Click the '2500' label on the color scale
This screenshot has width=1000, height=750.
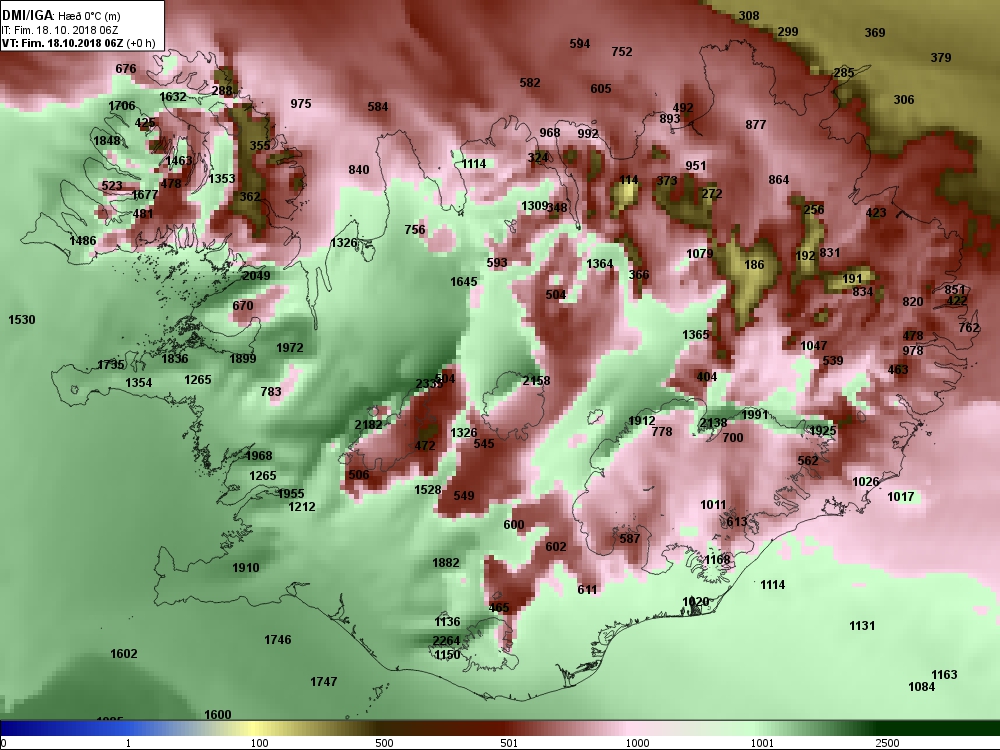[886, 743]
